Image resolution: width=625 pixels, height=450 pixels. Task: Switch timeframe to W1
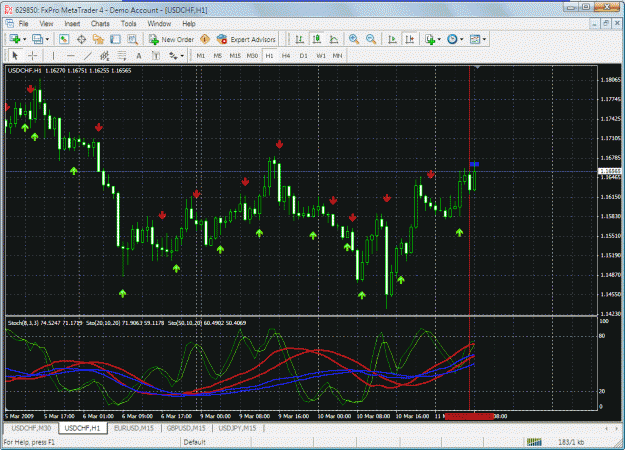click(321, 56)
